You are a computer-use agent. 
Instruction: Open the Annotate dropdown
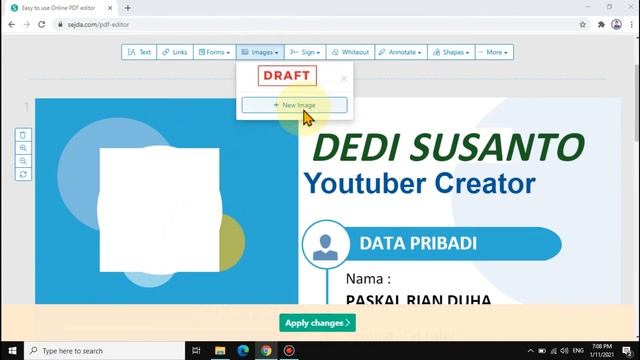(x=400, y=52)
